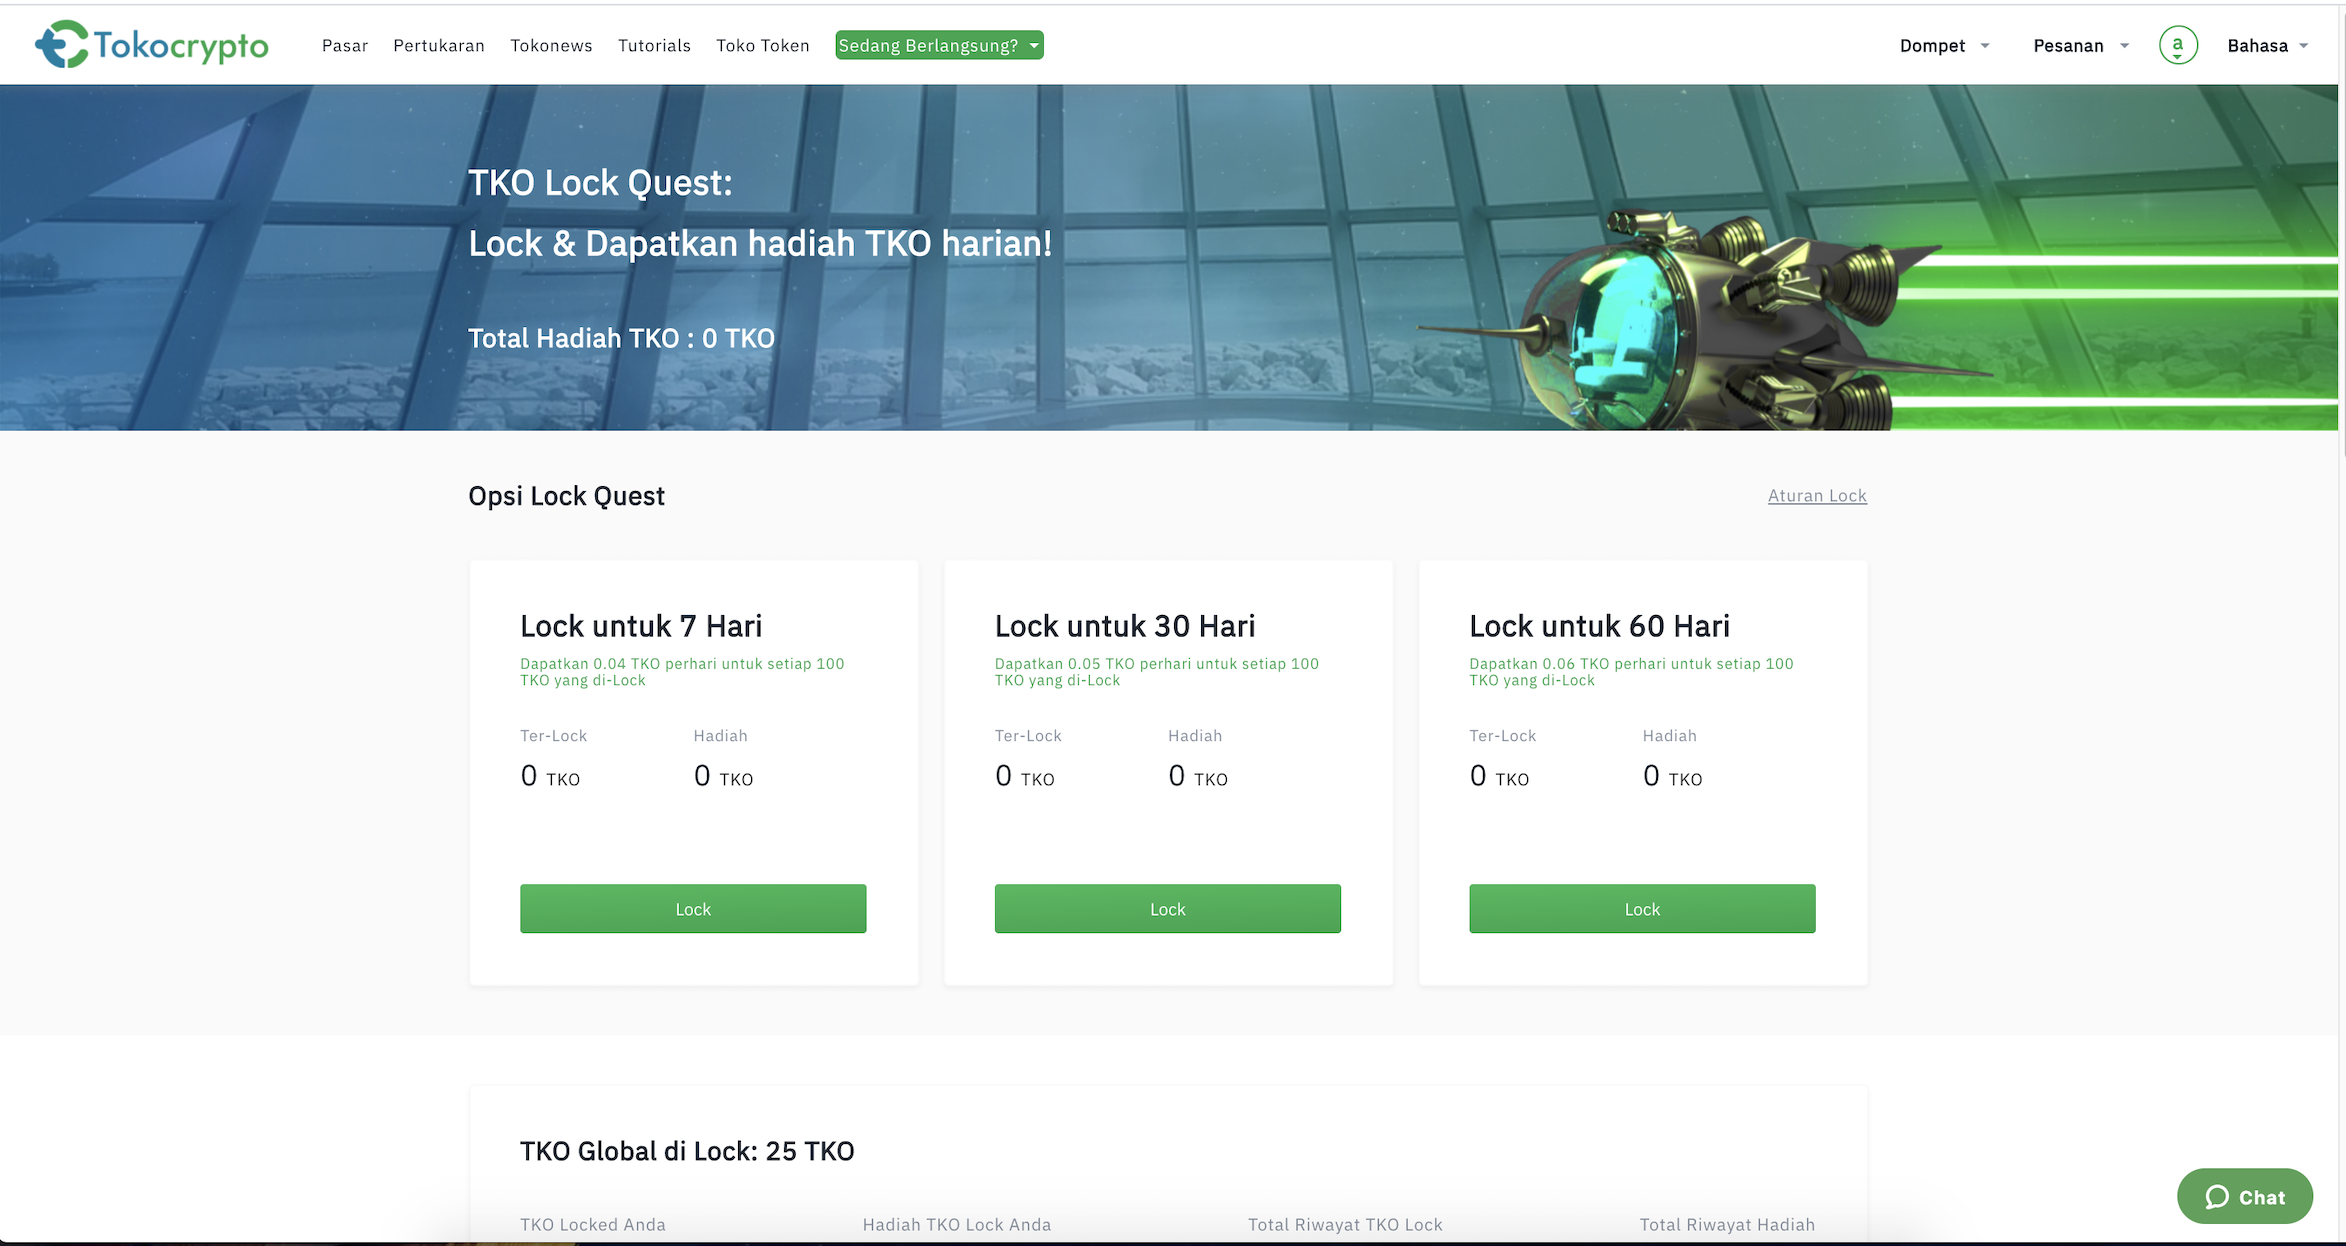Click Hadiah value in 60 Hari card

(1672, 776)
